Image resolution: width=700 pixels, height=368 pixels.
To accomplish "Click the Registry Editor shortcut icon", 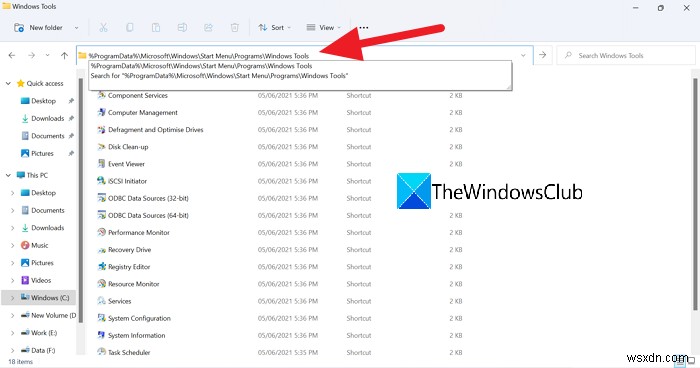I will tap(101, 267).
